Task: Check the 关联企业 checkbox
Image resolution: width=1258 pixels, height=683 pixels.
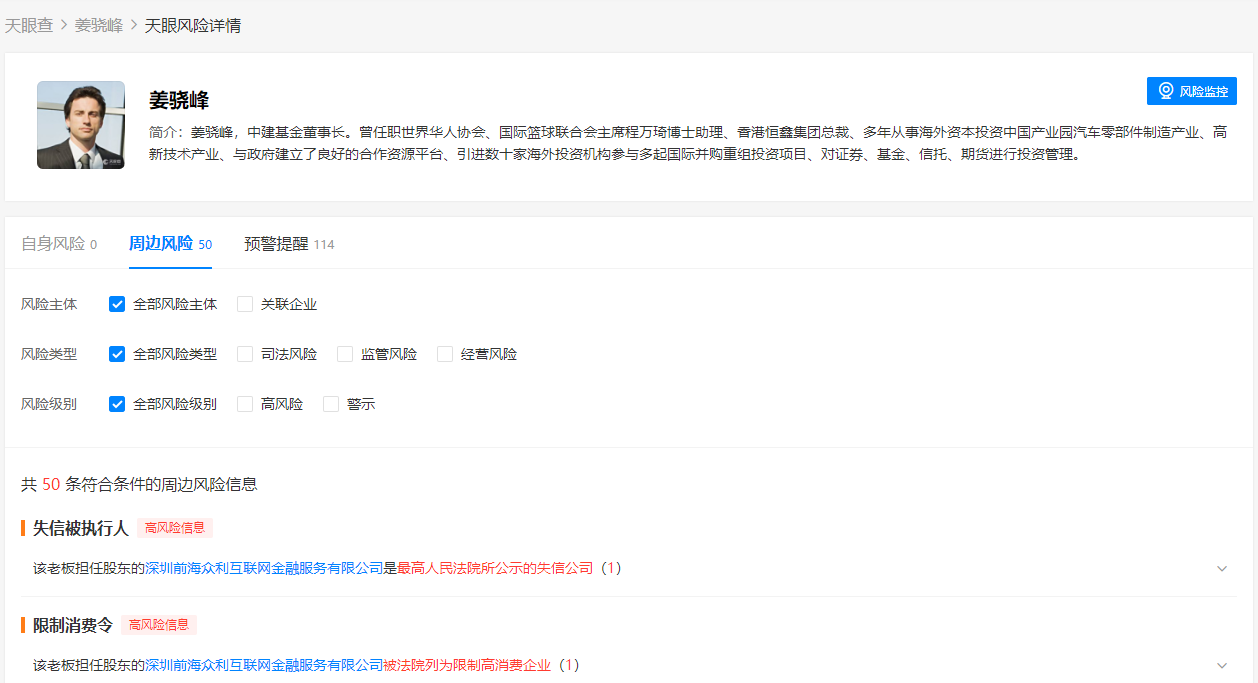Action: pyautogui.click(x=245, y=304)
